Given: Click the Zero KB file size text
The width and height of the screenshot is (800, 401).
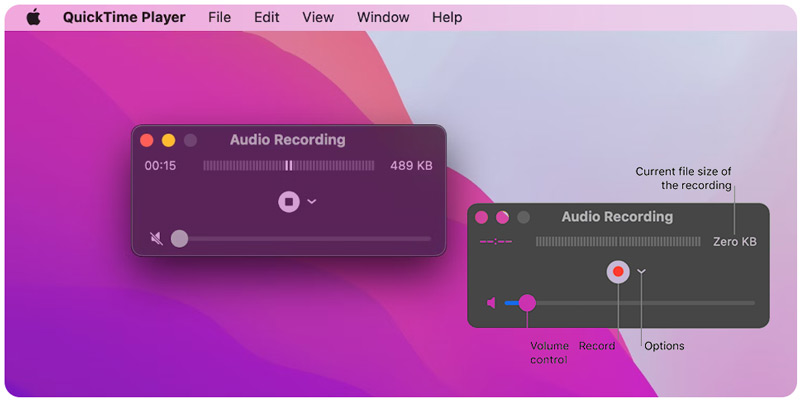Looking at the screenshot, I should 735,242.
